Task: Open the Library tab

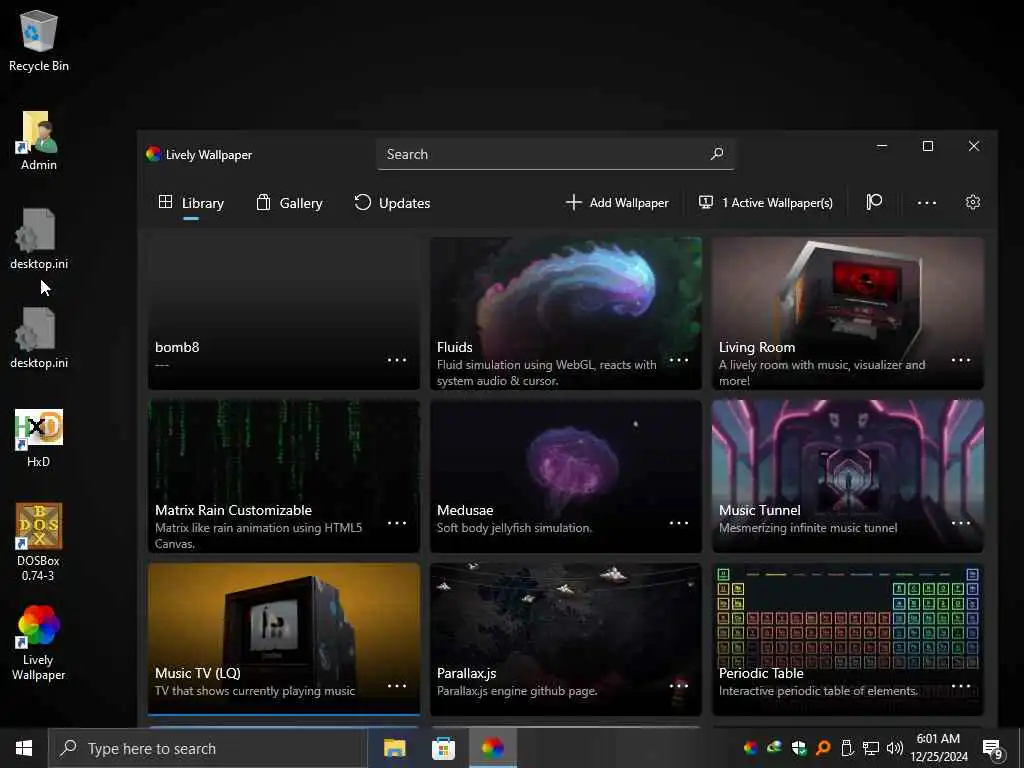Action: pyautogui.click(x=191, y=203)
